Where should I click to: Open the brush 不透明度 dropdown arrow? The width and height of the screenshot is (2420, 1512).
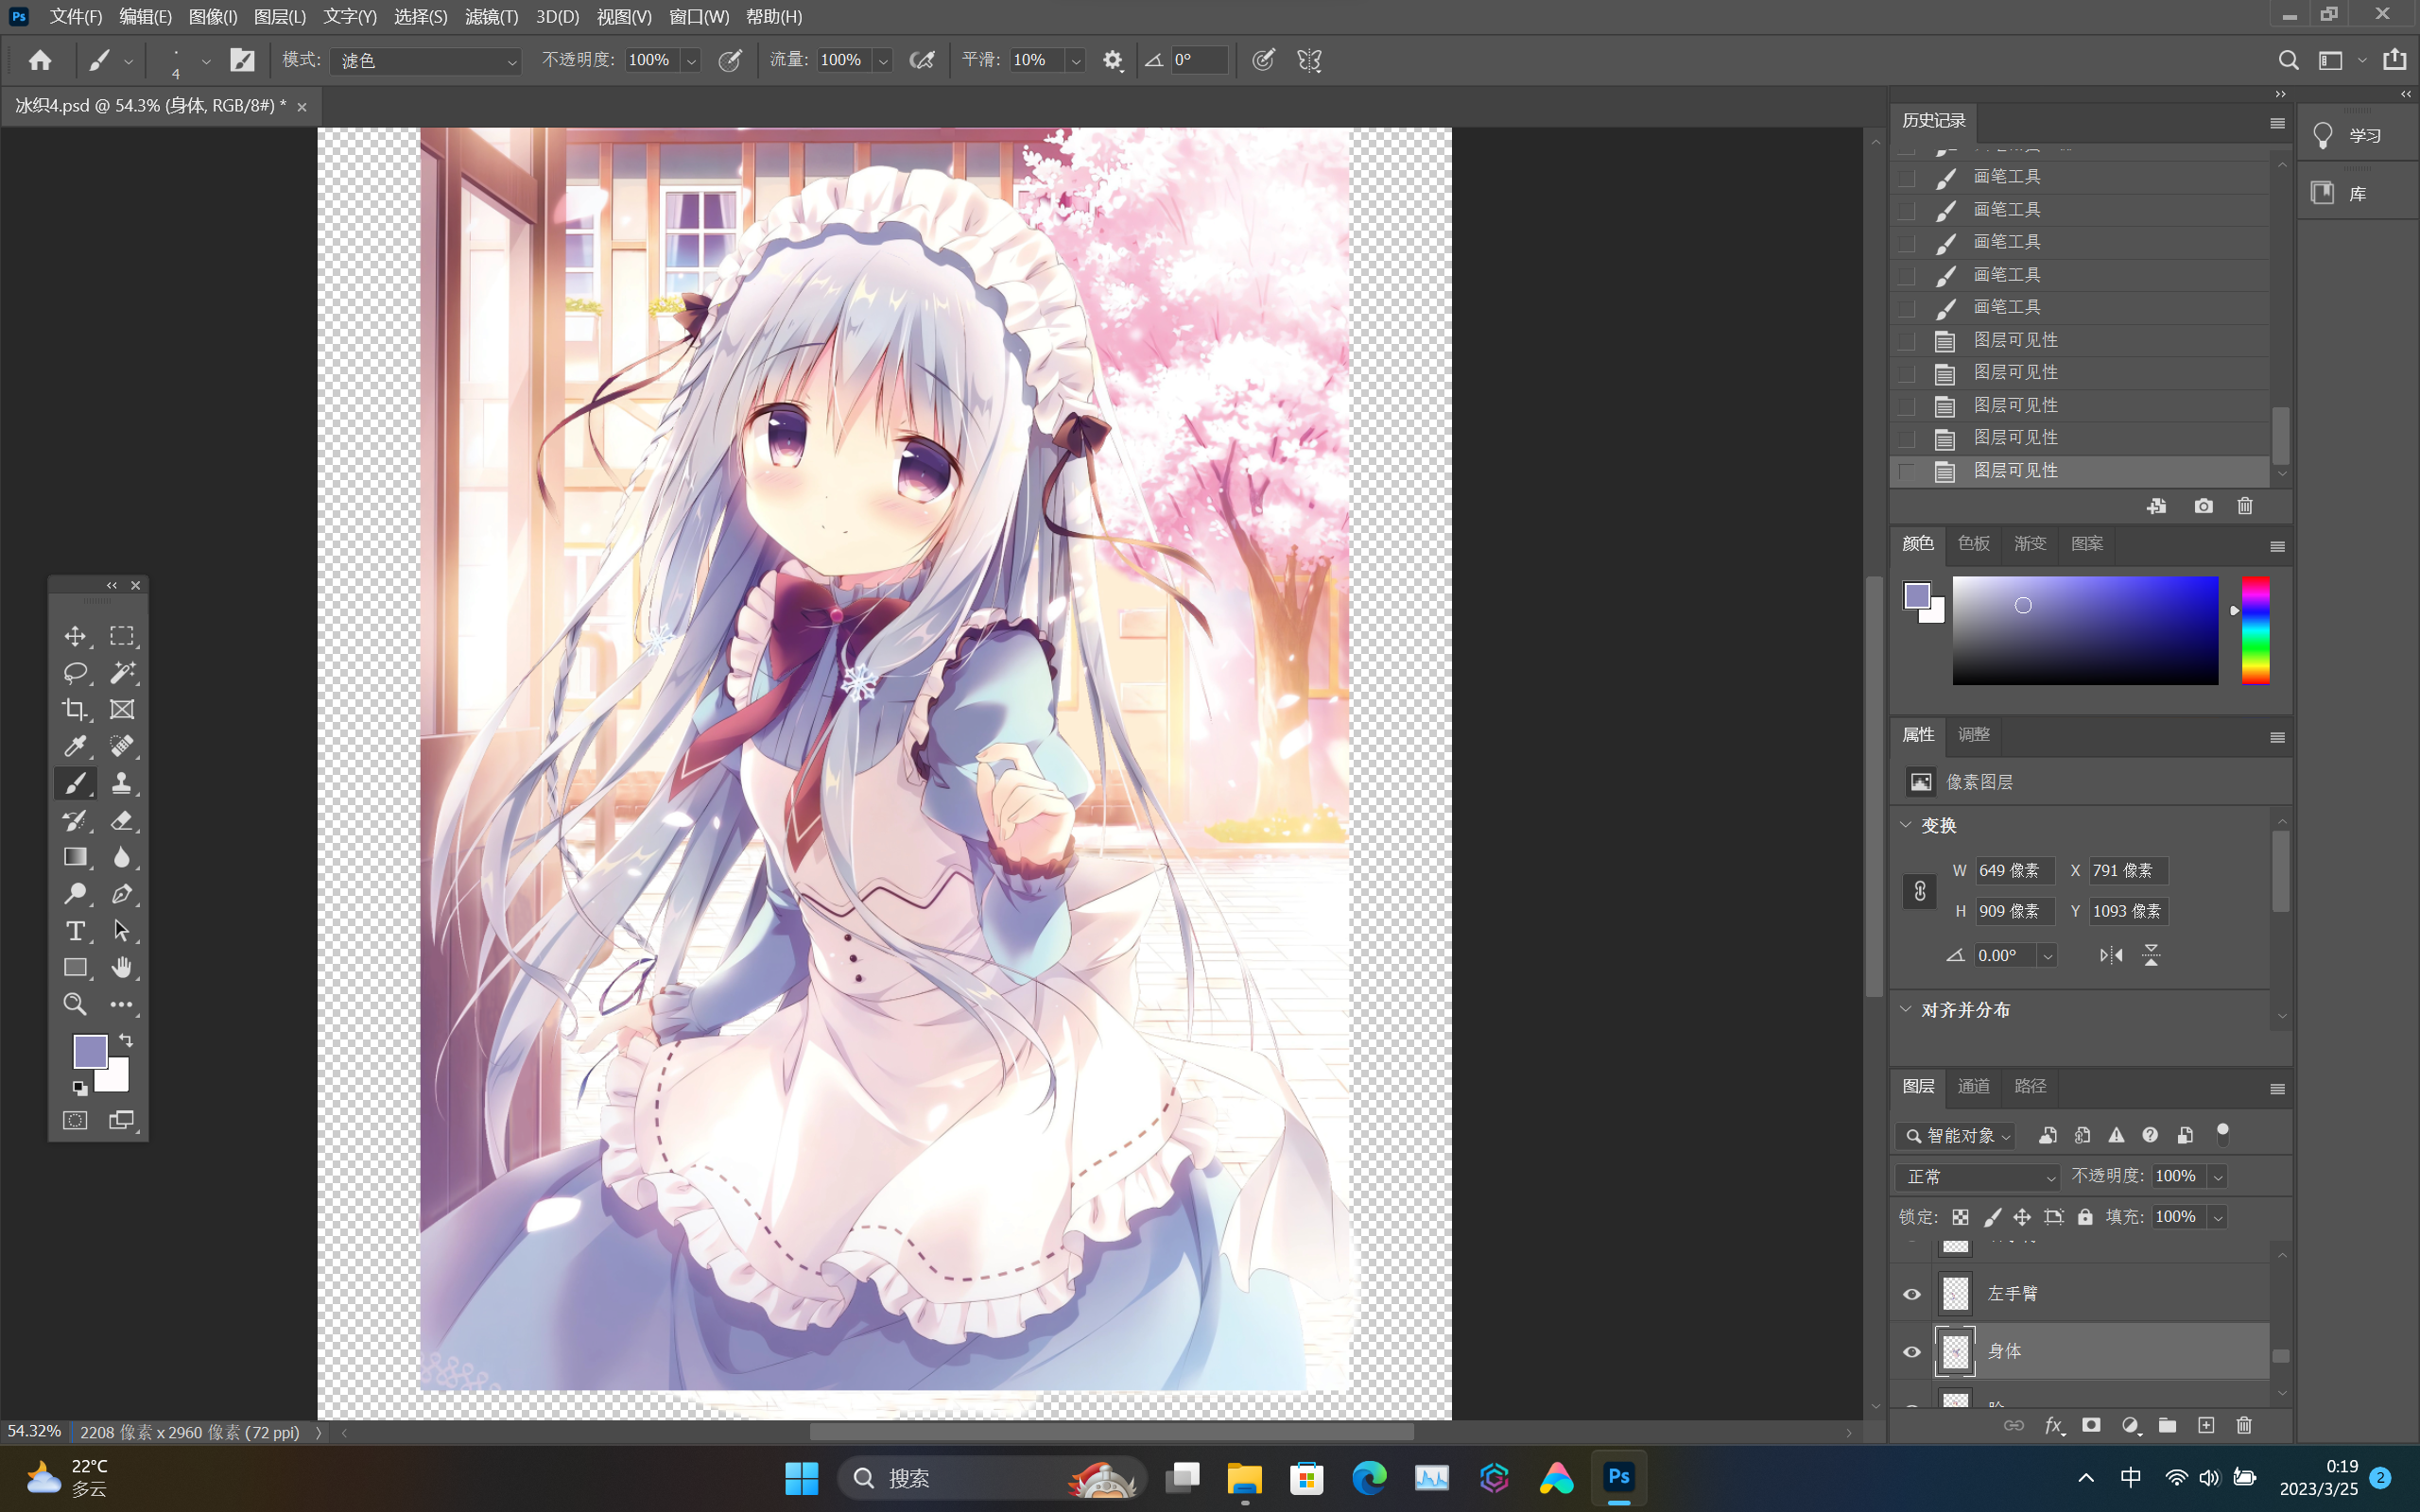(690, 61)
